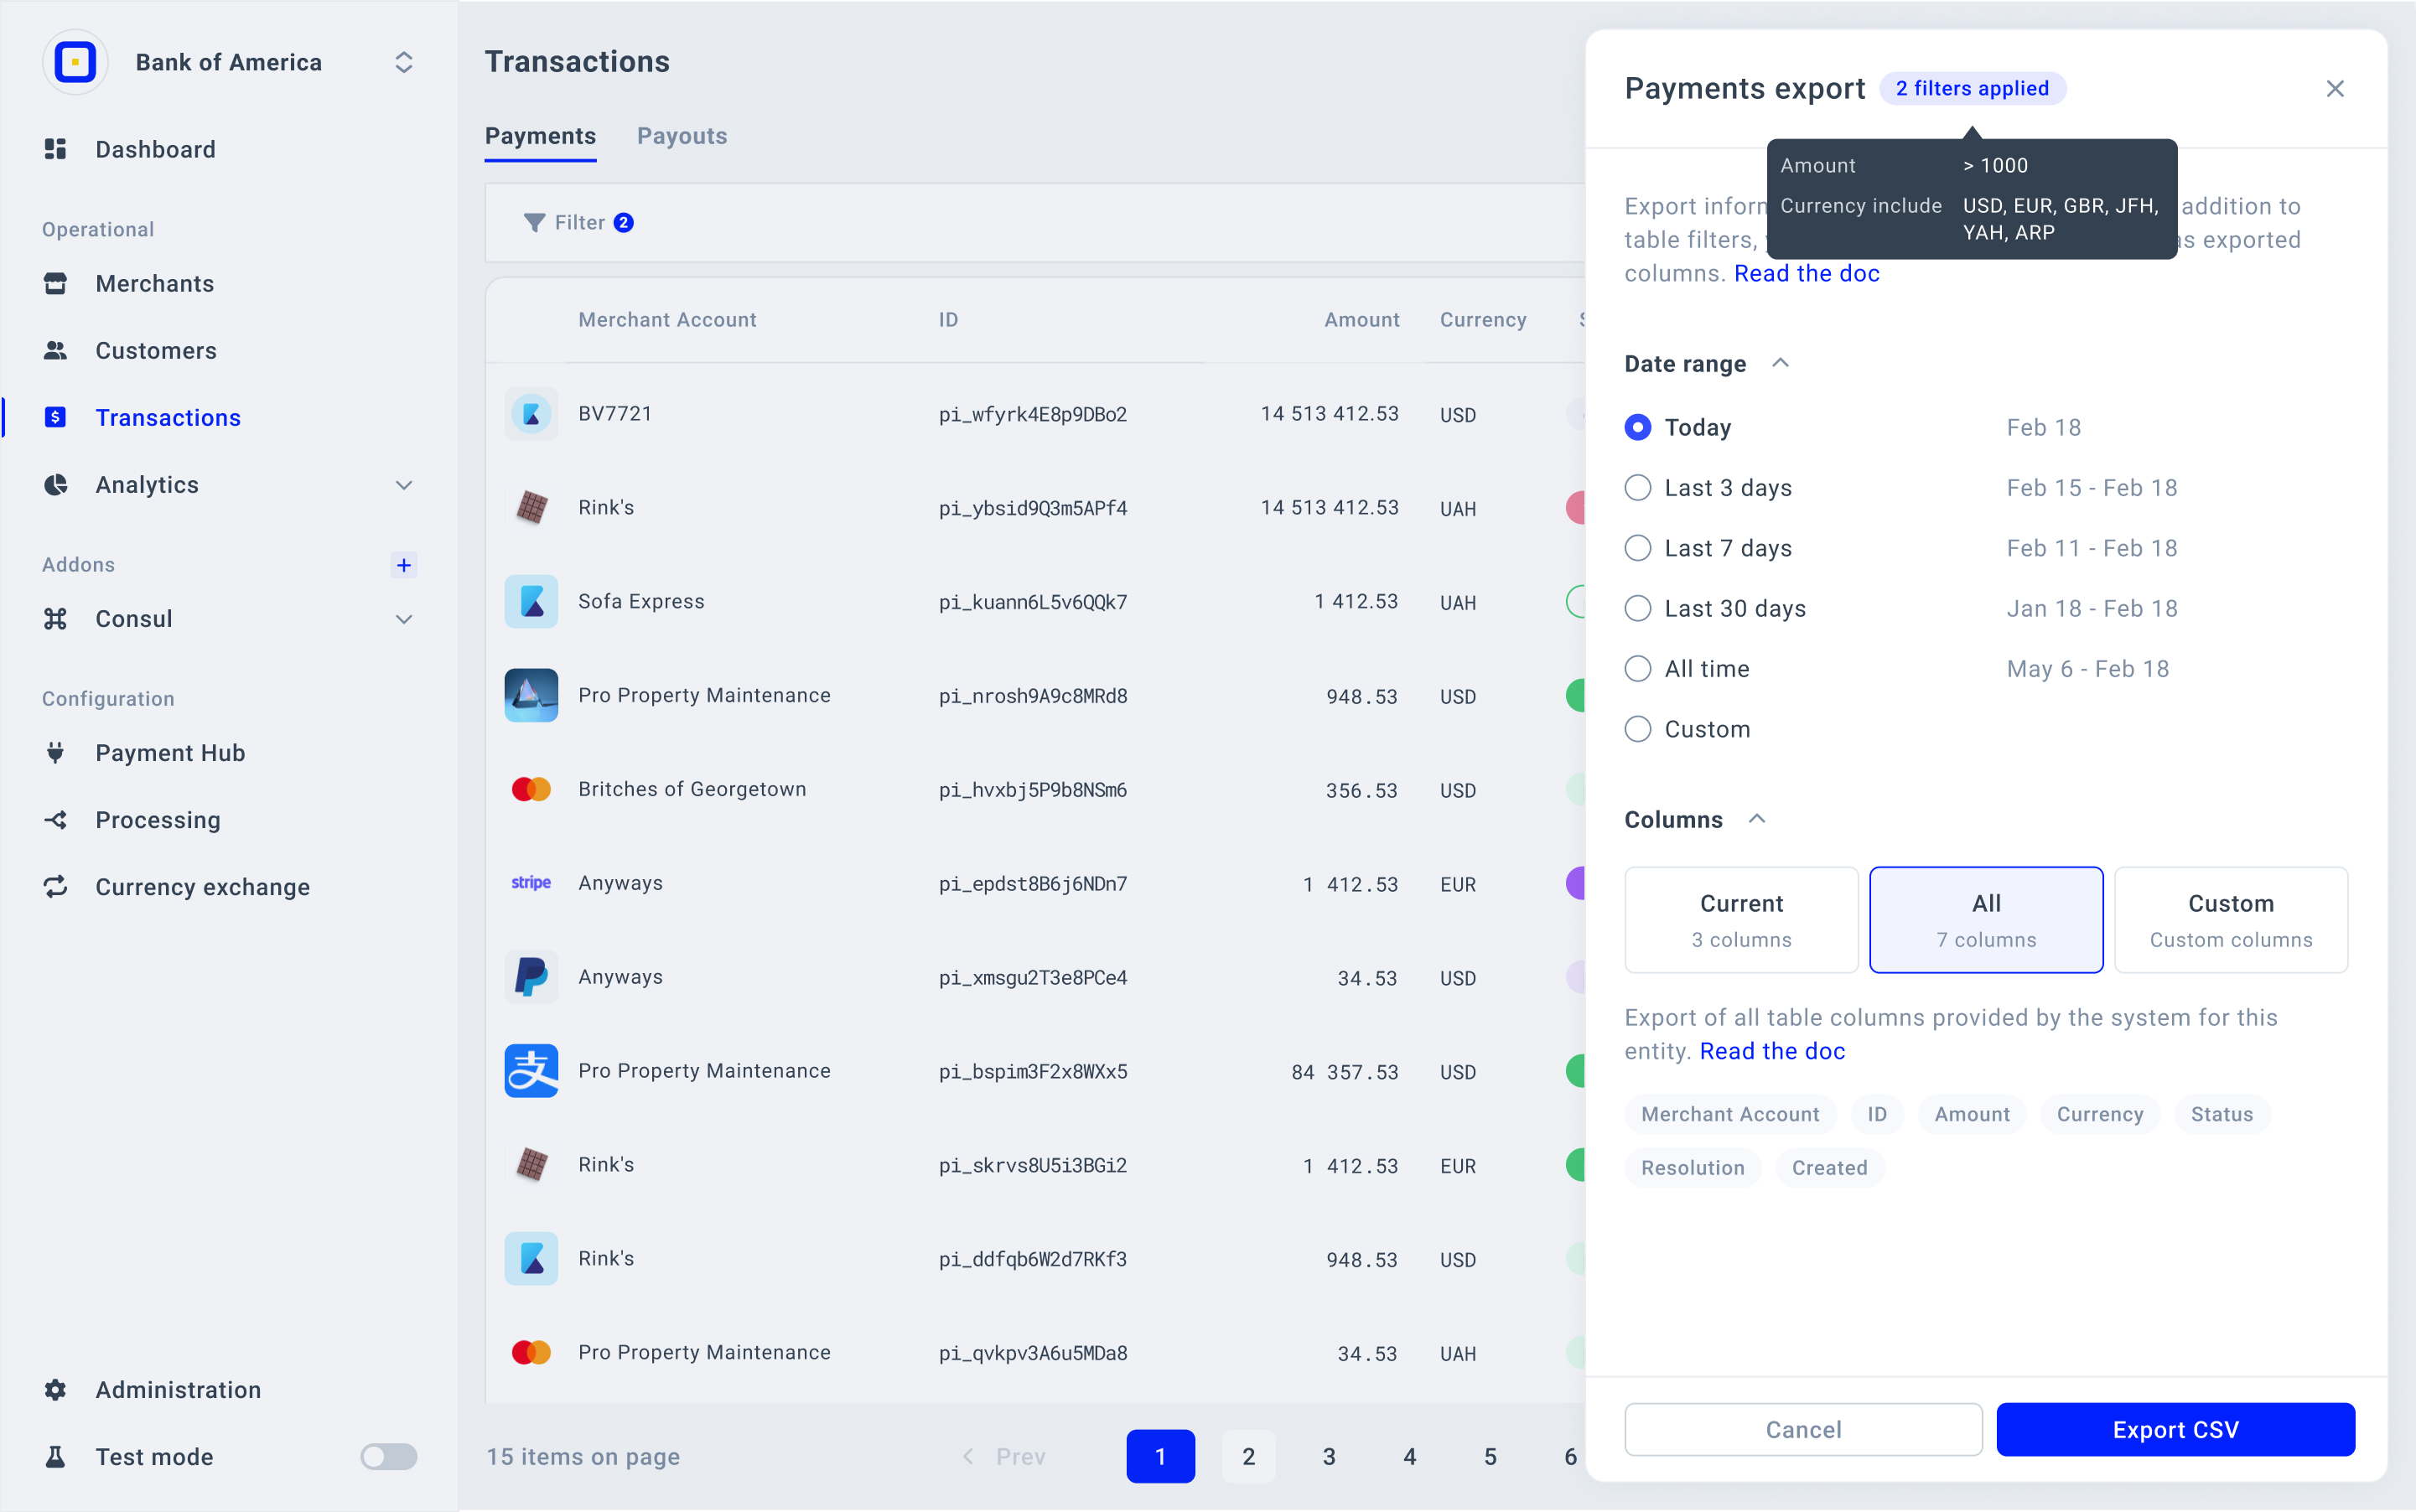The width and height of the screenshot is (2416, 1512).
Task: Collapse the Columns section
Action: point(1757,819)
